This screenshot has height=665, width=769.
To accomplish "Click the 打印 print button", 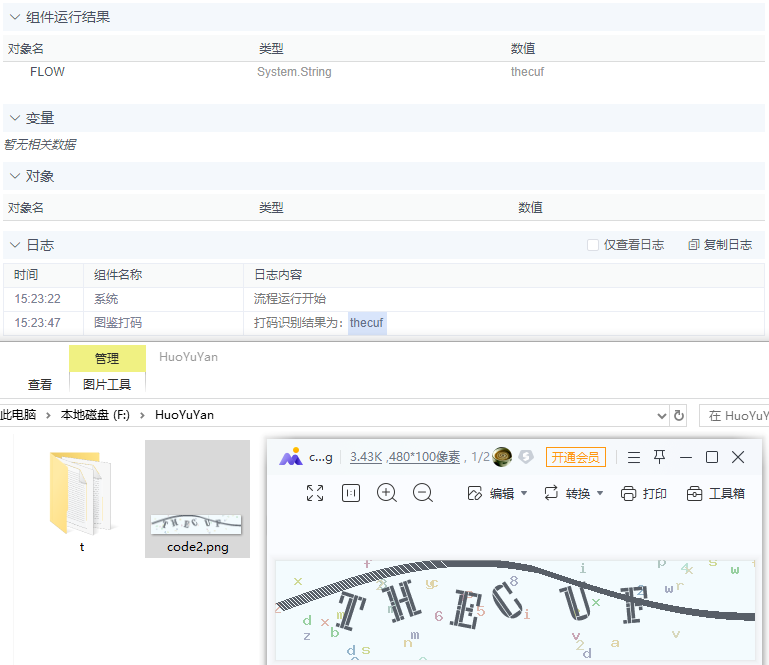I will click(x=643, y=493).
